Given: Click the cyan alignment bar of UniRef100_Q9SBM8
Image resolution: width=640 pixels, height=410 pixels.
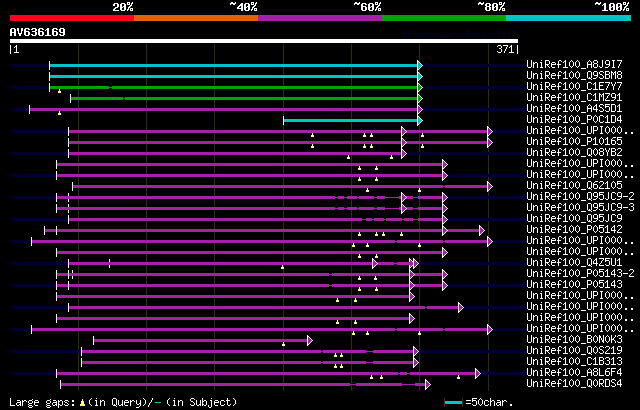Looking at the screenshot, I should (233, 76).
